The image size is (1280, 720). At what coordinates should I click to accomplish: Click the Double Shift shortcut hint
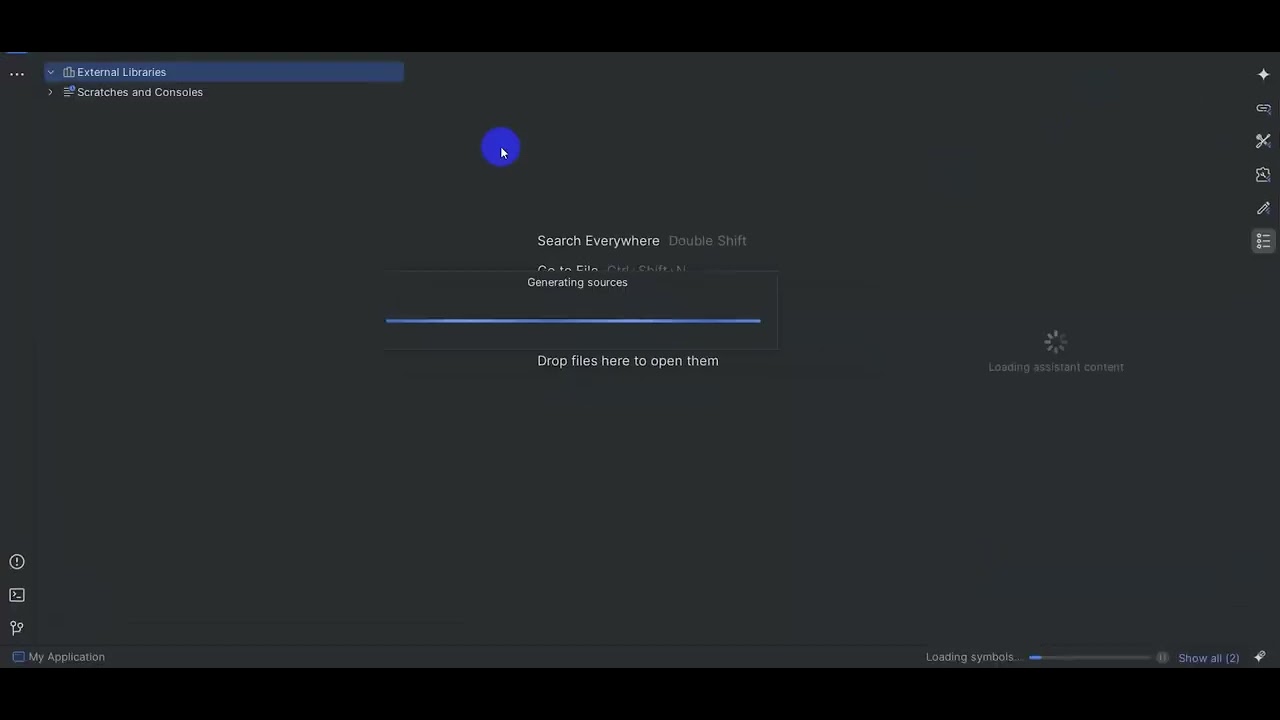coord(707,241)
